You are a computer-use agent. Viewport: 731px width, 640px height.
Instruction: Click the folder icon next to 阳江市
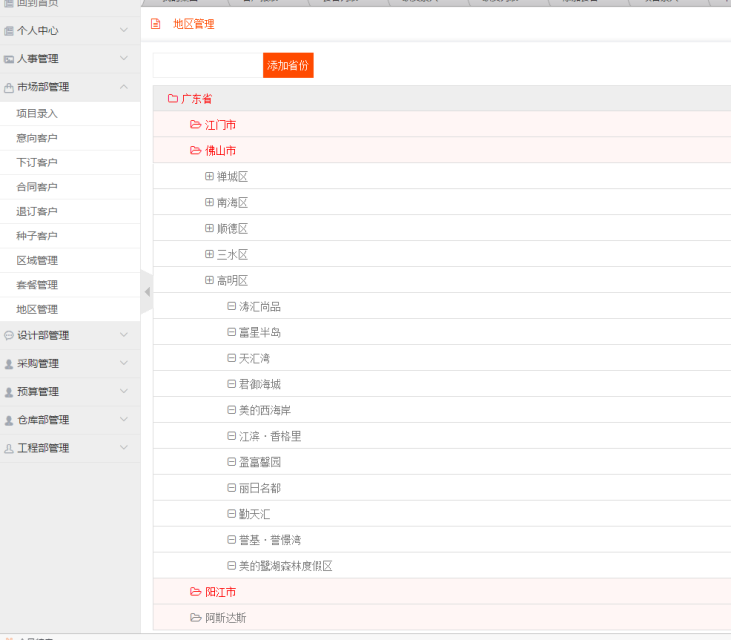click(196, 592)
